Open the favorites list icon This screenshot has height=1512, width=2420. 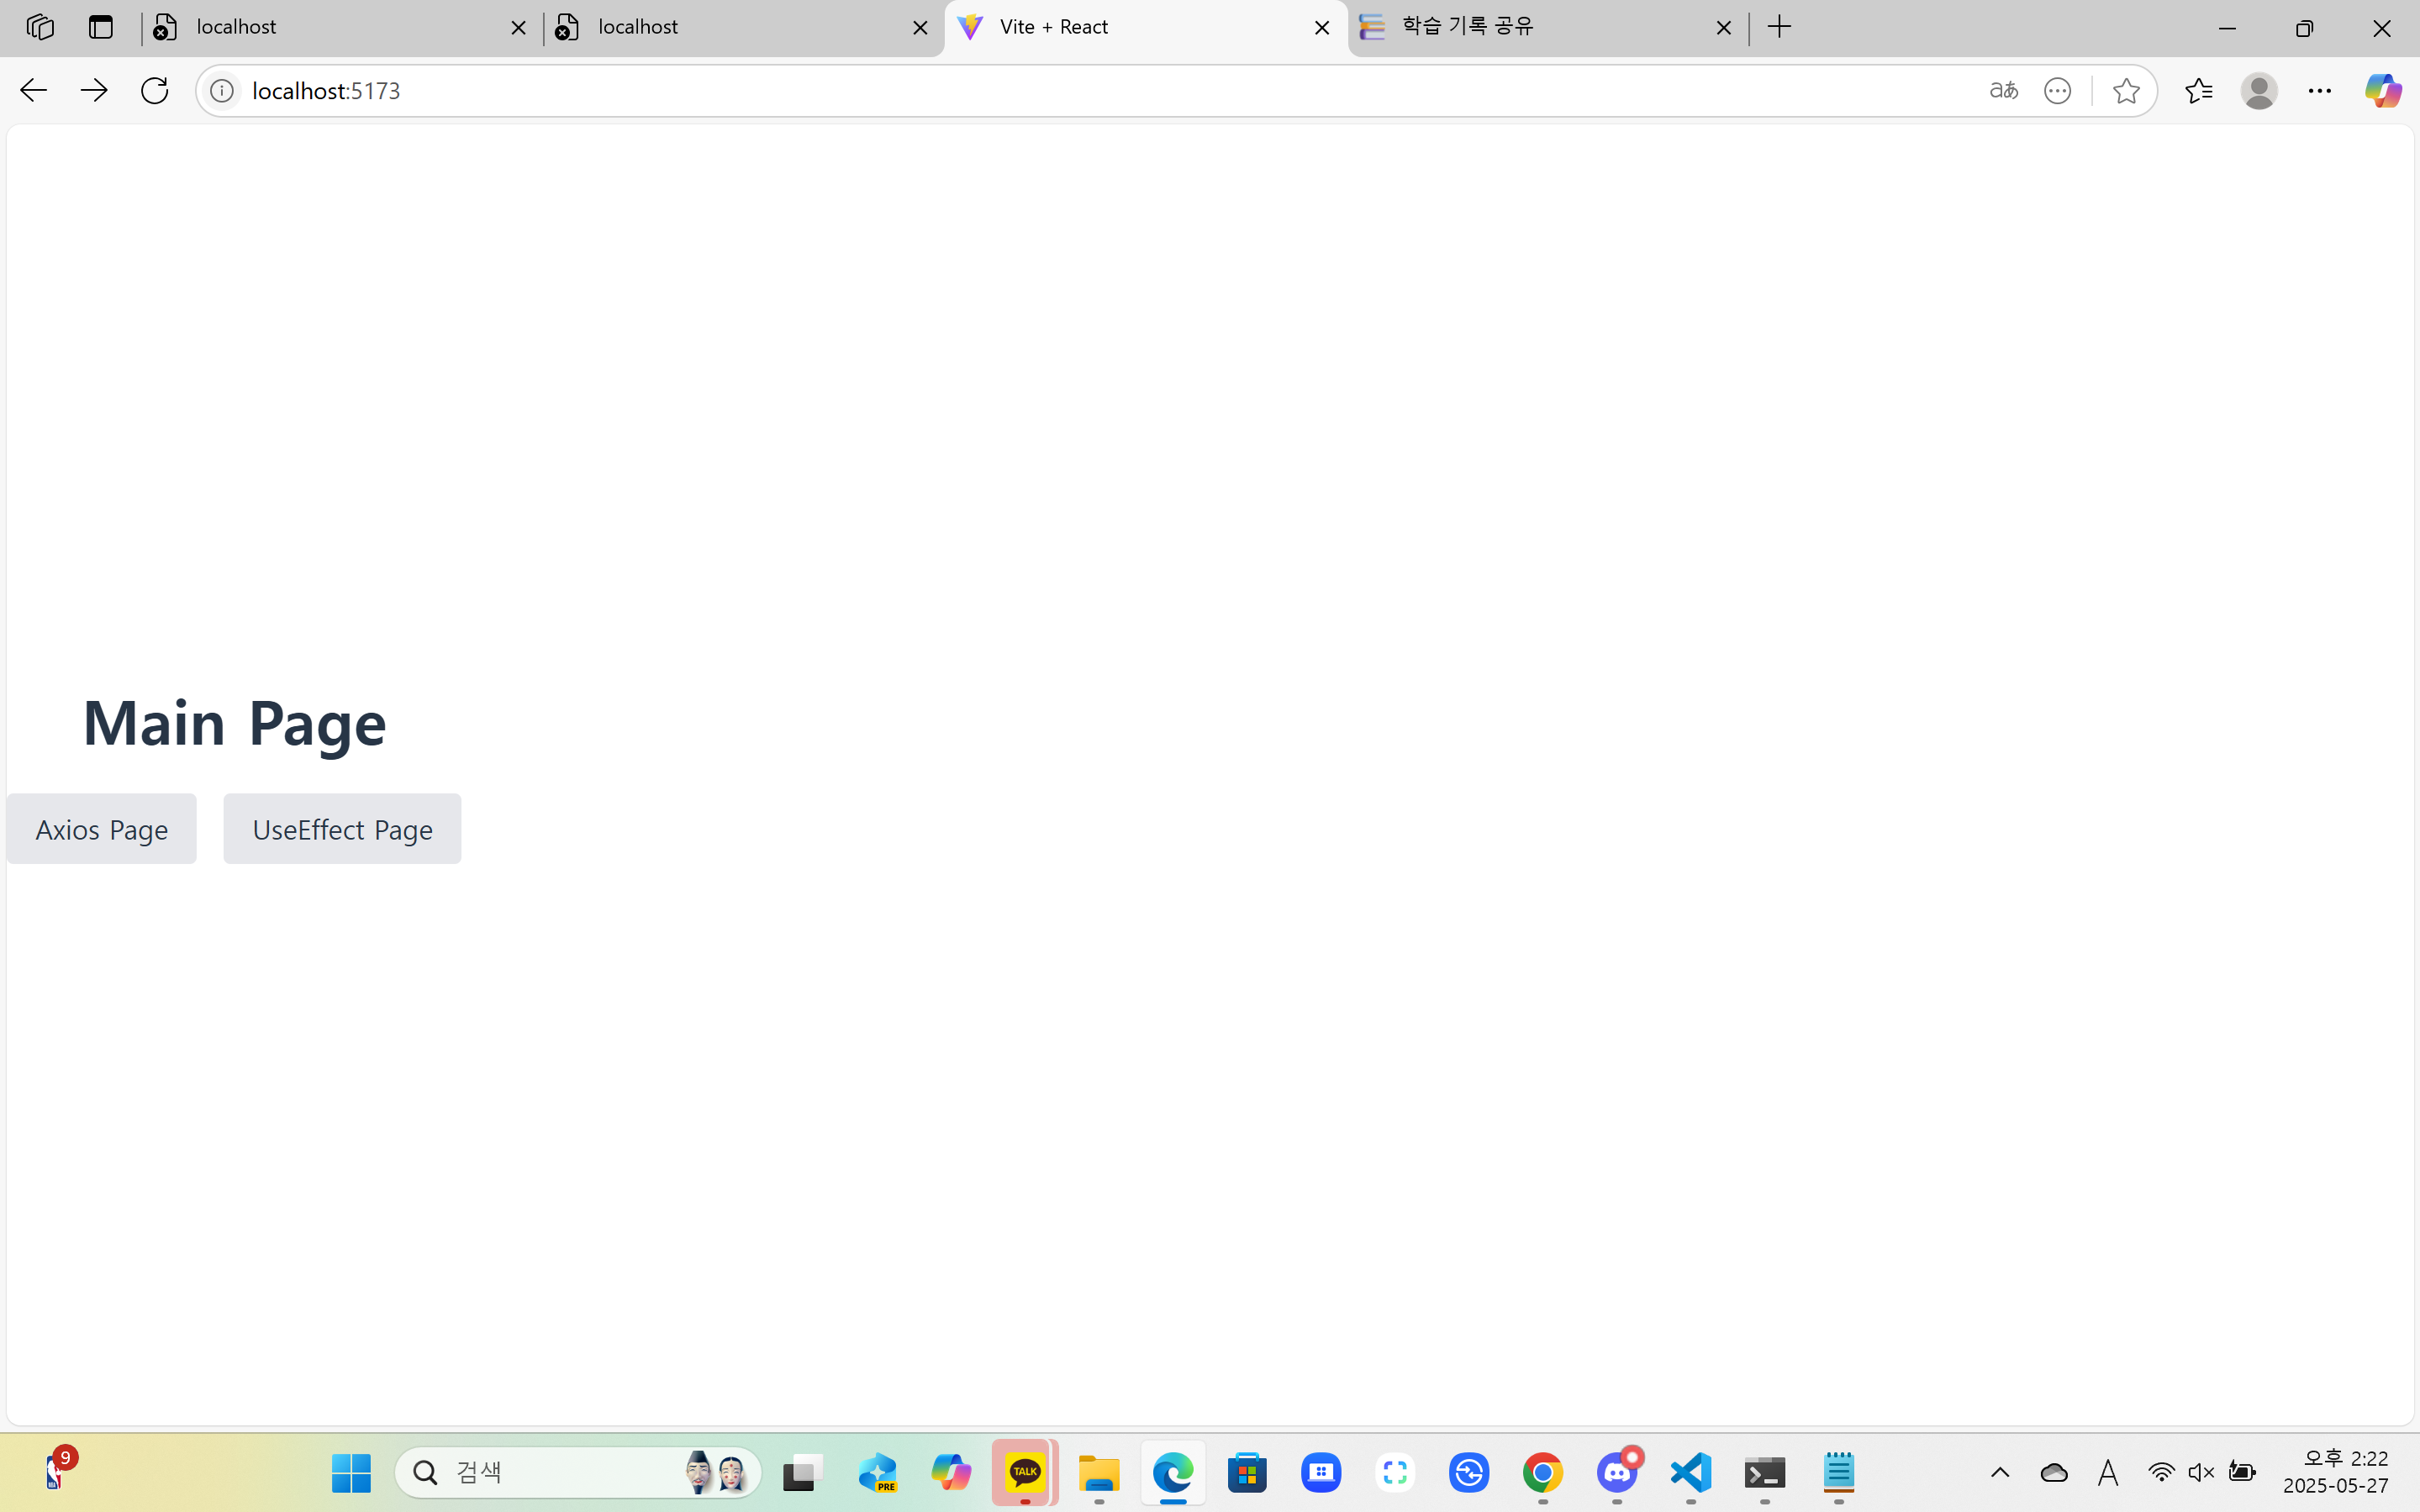click(2198, 91)
